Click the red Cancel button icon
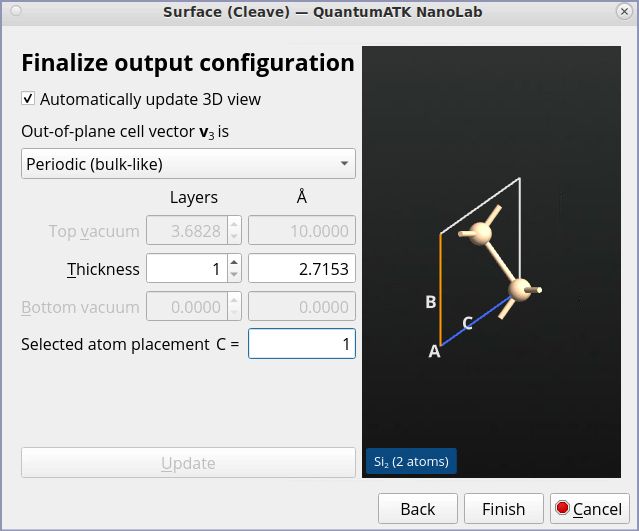The height and width of the screenshot is (531, 639). tap(562, 509)
